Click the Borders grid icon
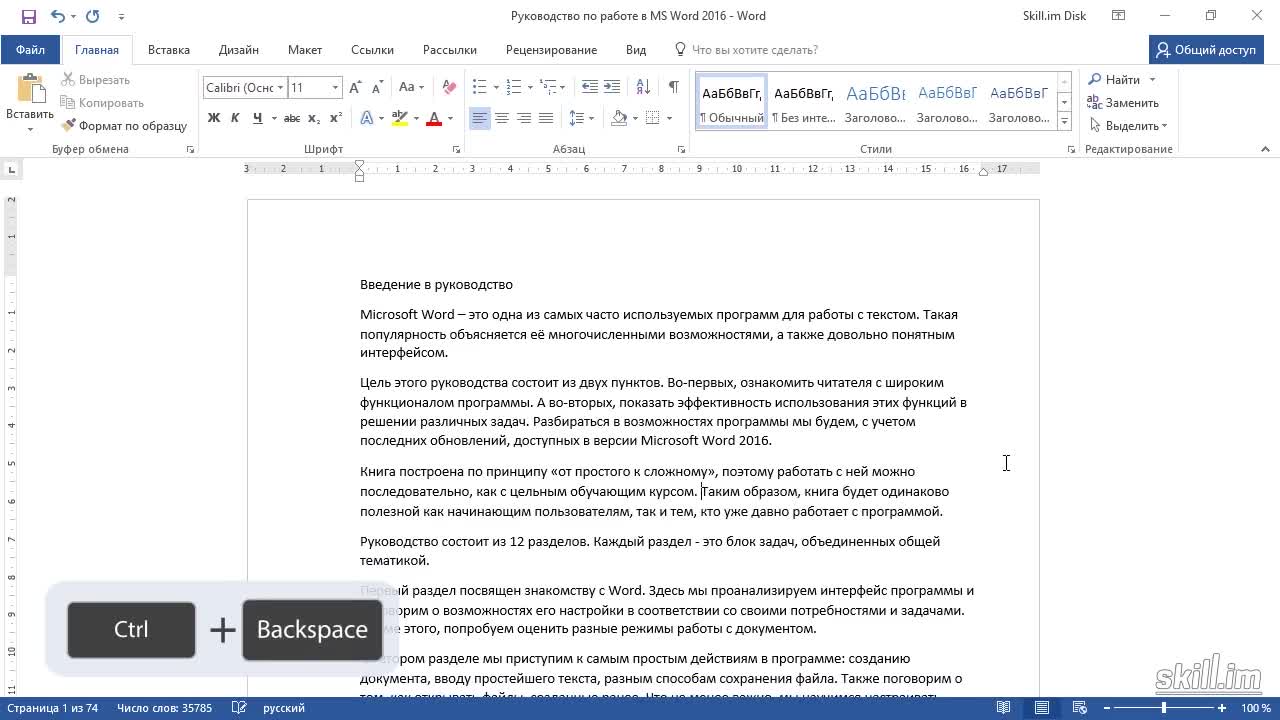 coord(653,118)
